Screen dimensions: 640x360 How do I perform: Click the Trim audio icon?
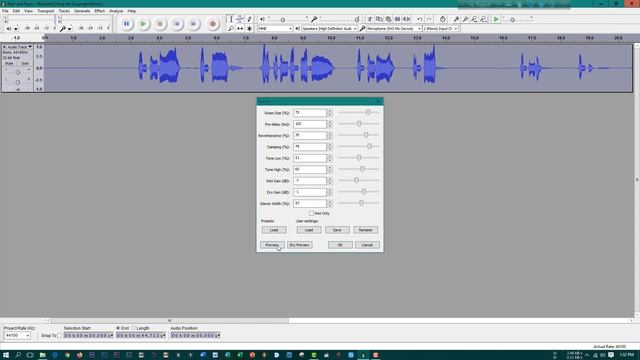coord(398,19)
